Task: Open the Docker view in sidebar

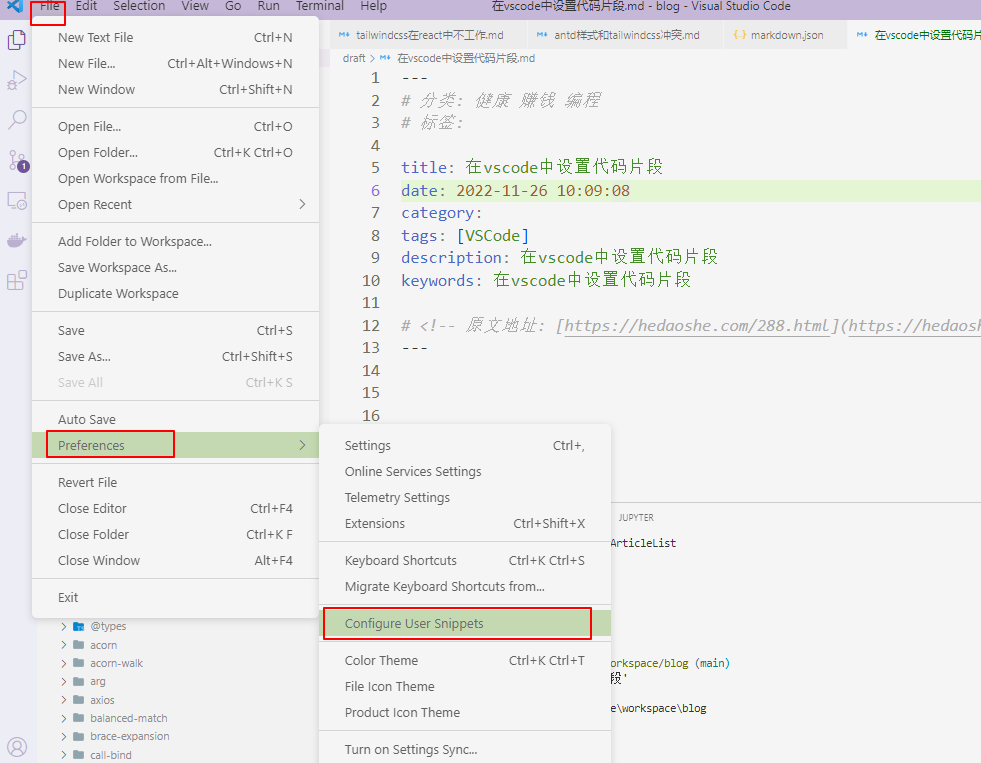Action: click(17, 241)
